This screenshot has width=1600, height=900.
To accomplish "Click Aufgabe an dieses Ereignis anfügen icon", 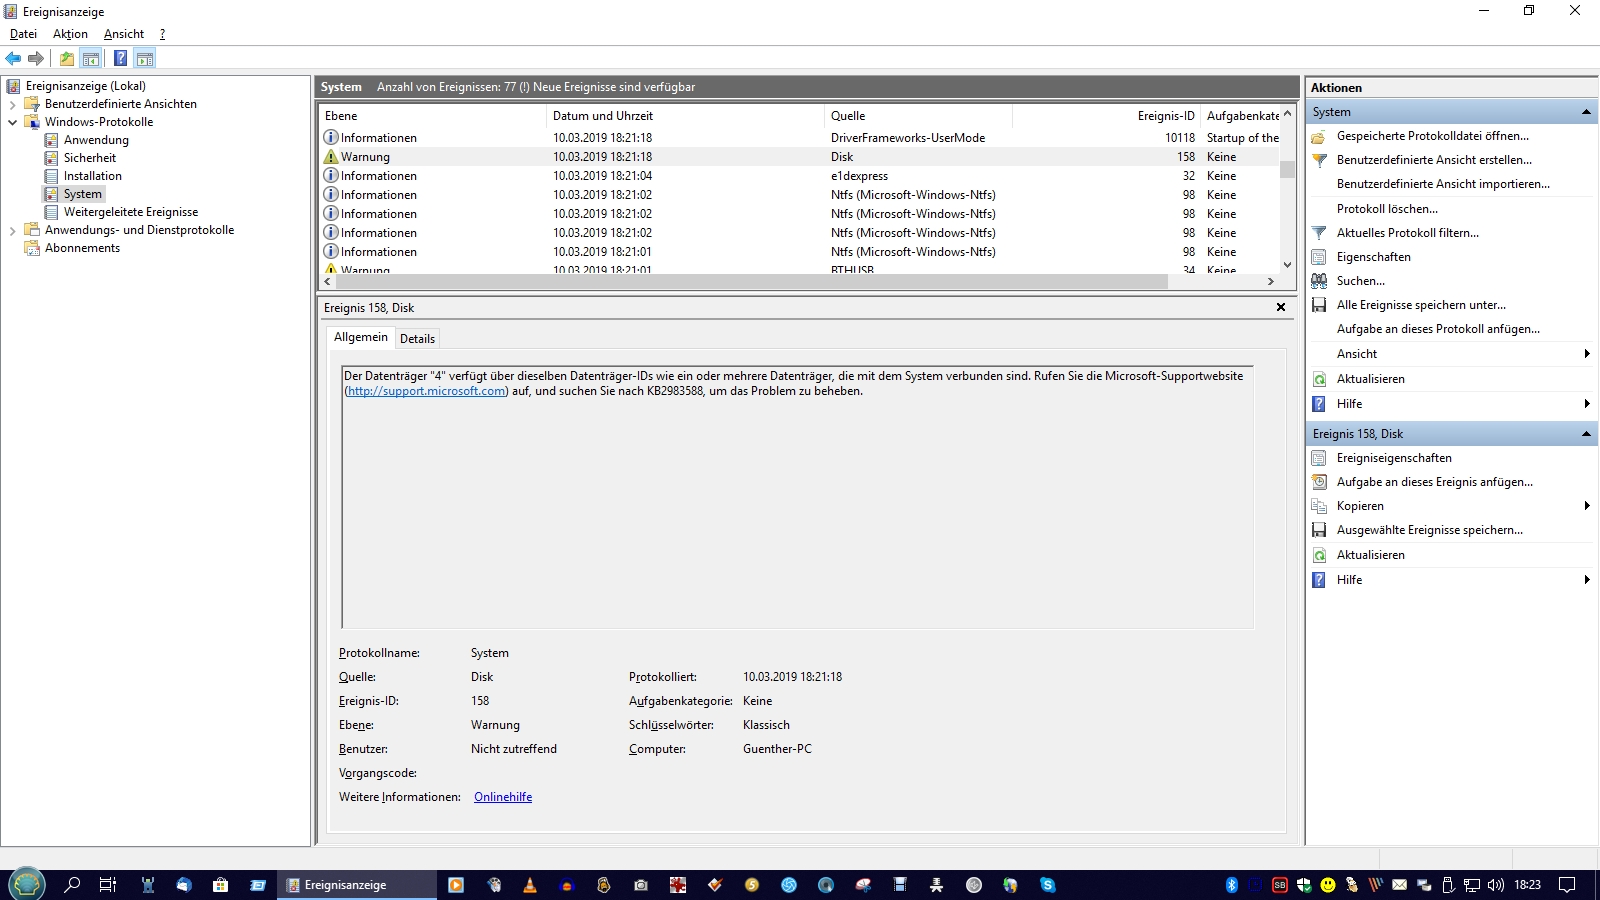I will tap(1319, 482).
